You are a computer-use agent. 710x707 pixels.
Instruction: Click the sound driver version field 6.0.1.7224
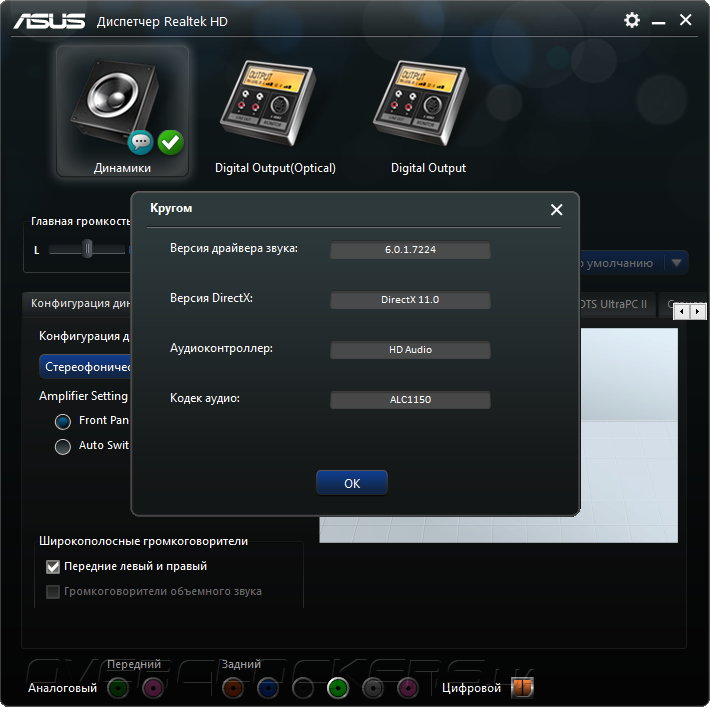pos(410,250)
